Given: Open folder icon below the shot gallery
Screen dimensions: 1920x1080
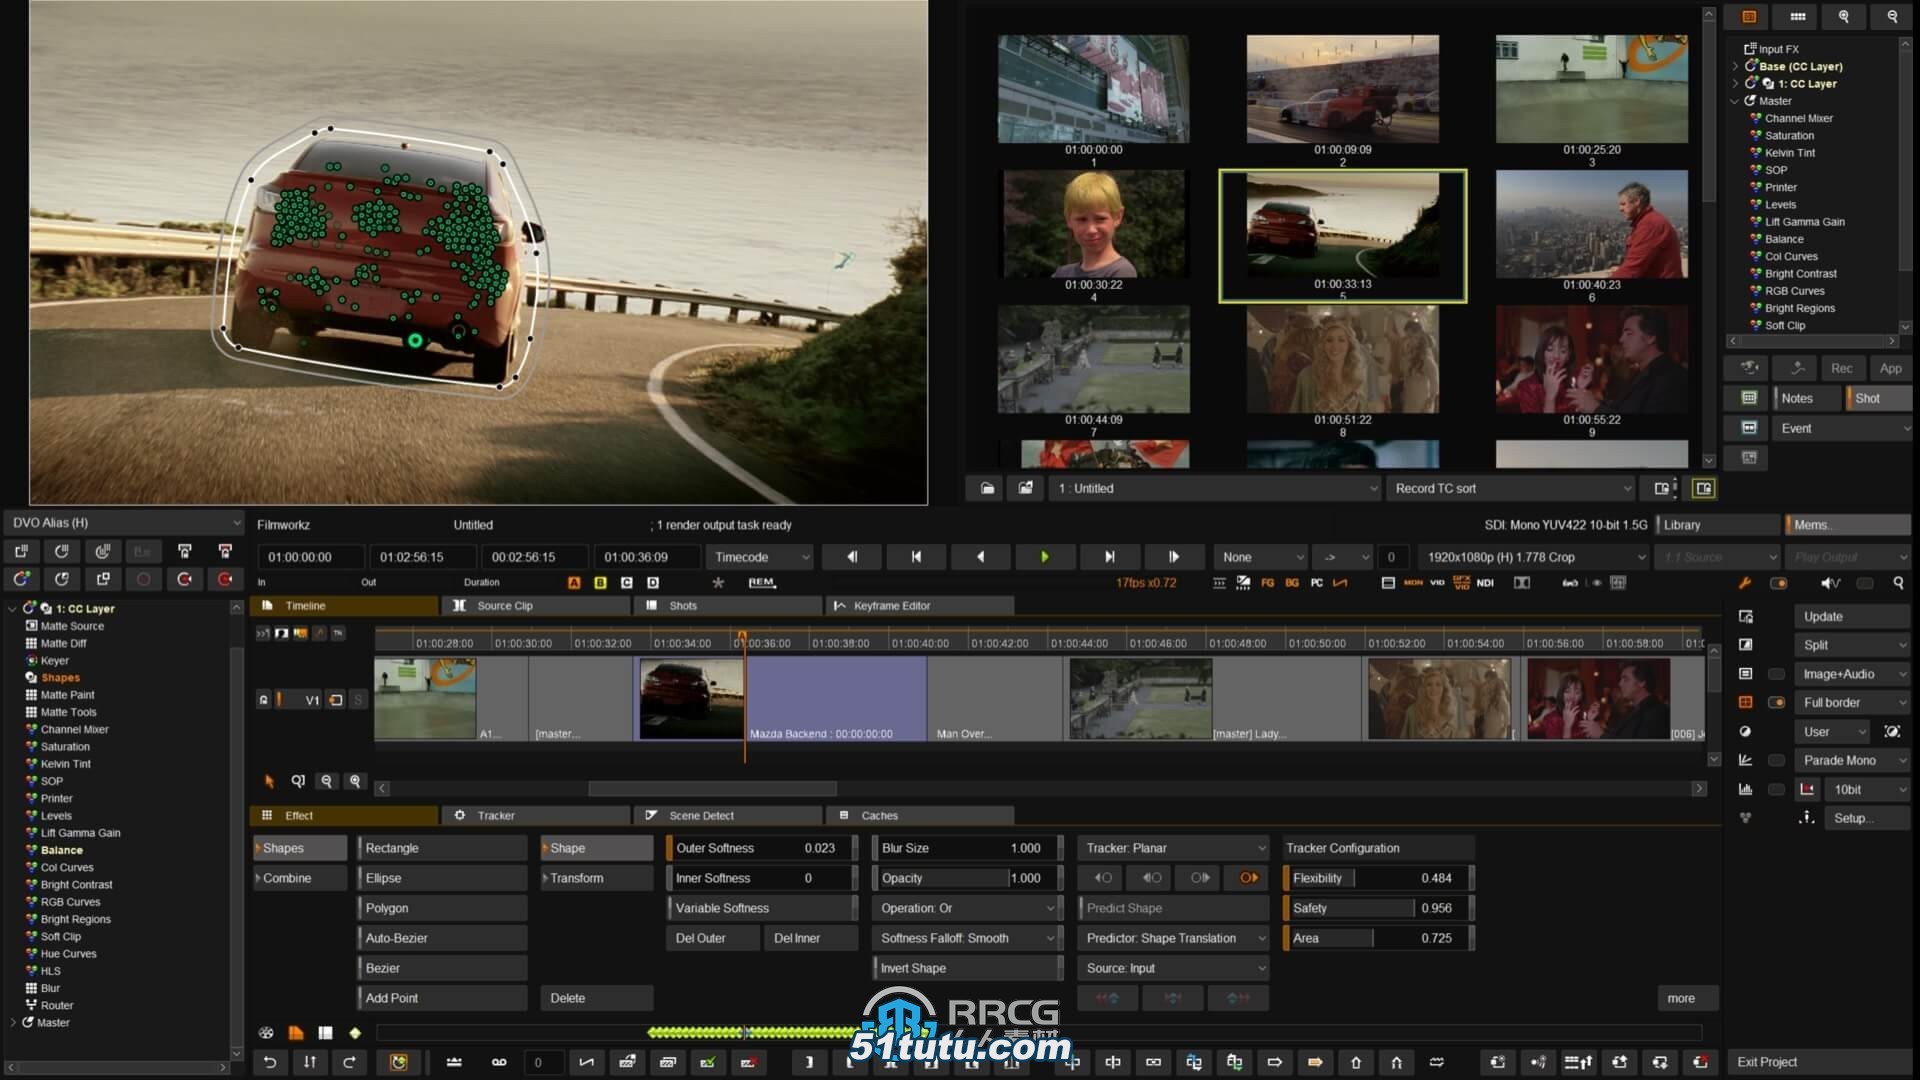Looking at the screenshot, I should pyautogui.click(x=987, y=488).
